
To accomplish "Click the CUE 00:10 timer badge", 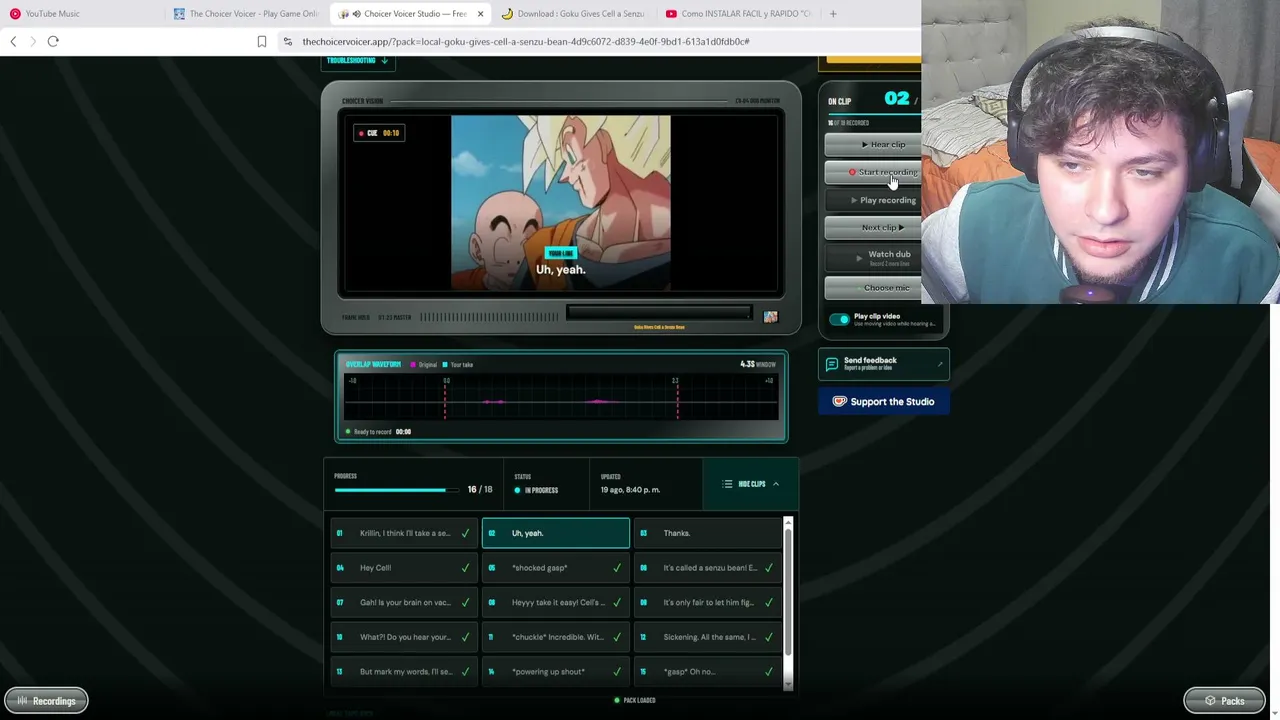I will coord(379,133).
